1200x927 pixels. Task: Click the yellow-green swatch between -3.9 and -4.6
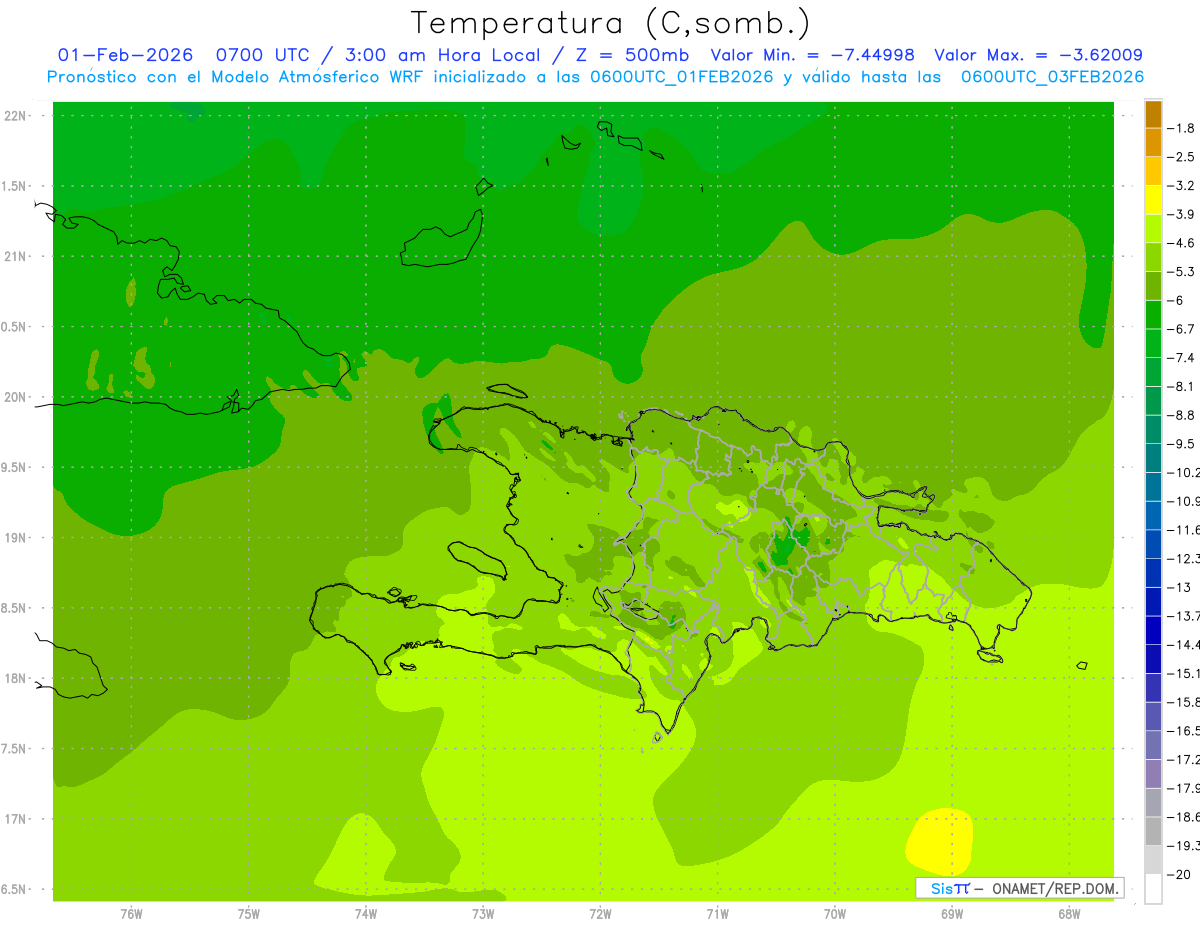[x=1153, y=229]
